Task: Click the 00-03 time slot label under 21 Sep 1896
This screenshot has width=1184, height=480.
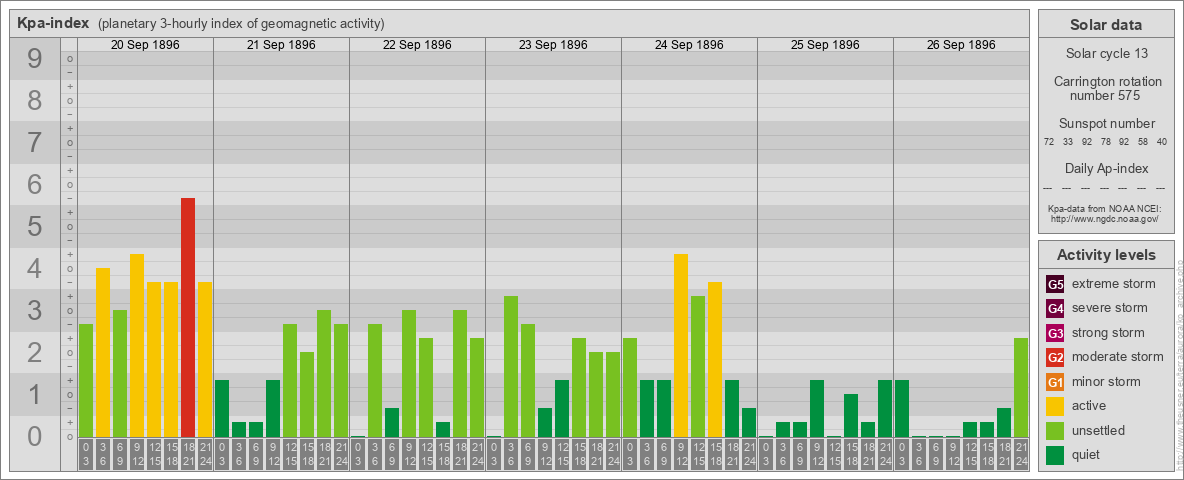Action: pos(222,454)
